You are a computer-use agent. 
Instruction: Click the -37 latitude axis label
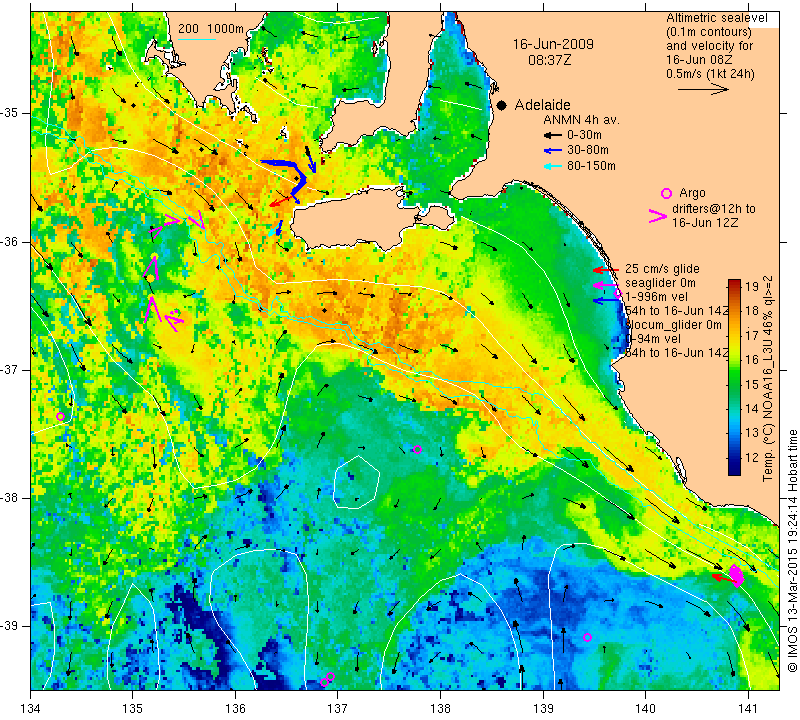[x=10, y=369]
